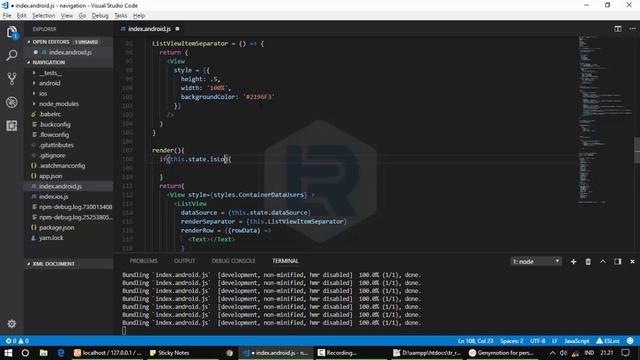This screenshot has height=360, width=640.
Task: Change indentation via Spaces: 2
Action: 511,341
